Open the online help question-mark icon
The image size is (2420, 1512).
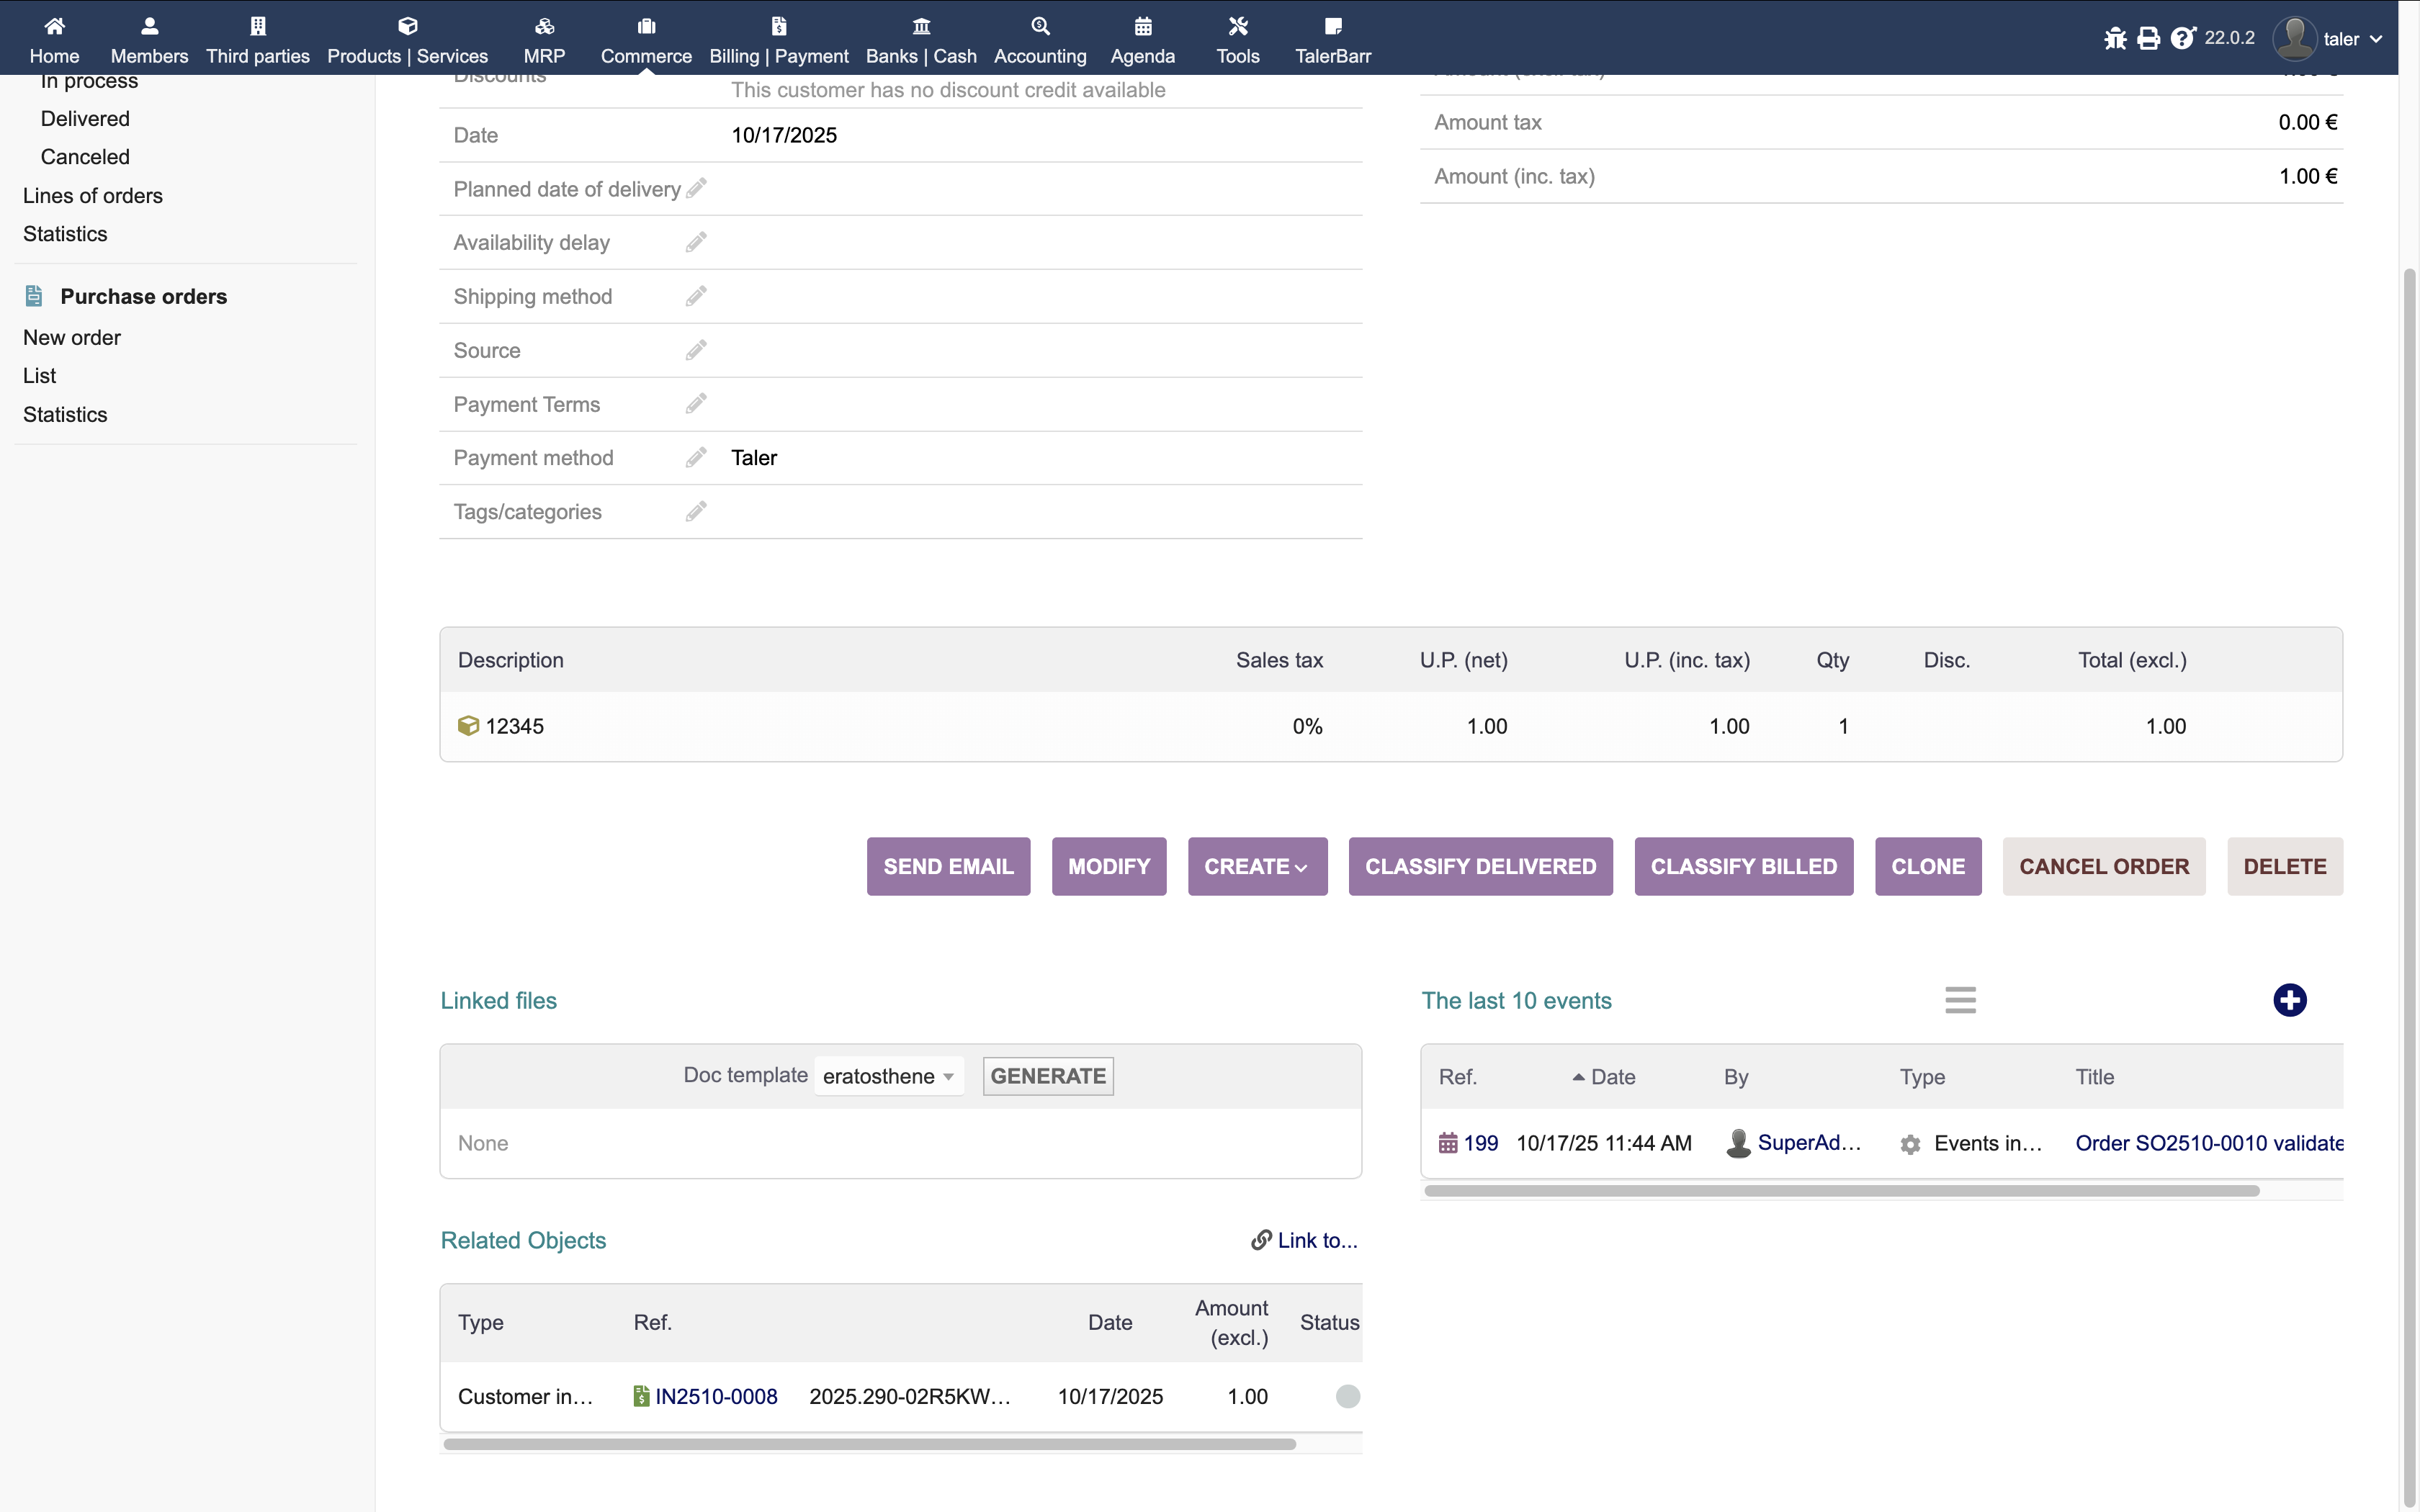[x=2182, y=38]
